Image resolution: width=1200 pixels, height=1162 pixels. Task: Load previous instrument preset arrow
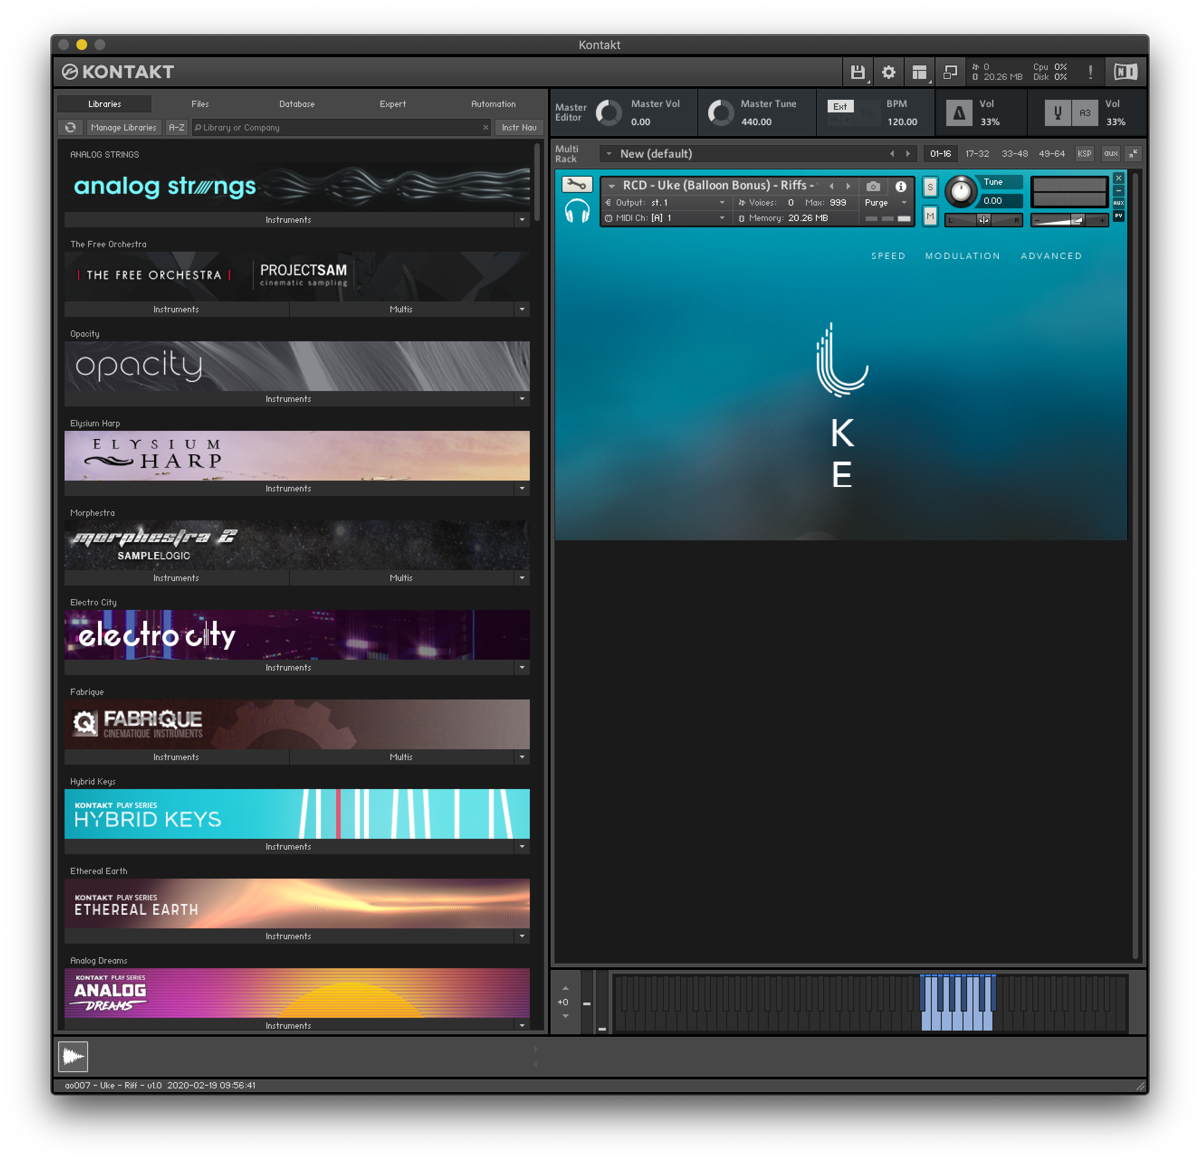(x=831, y=186)
